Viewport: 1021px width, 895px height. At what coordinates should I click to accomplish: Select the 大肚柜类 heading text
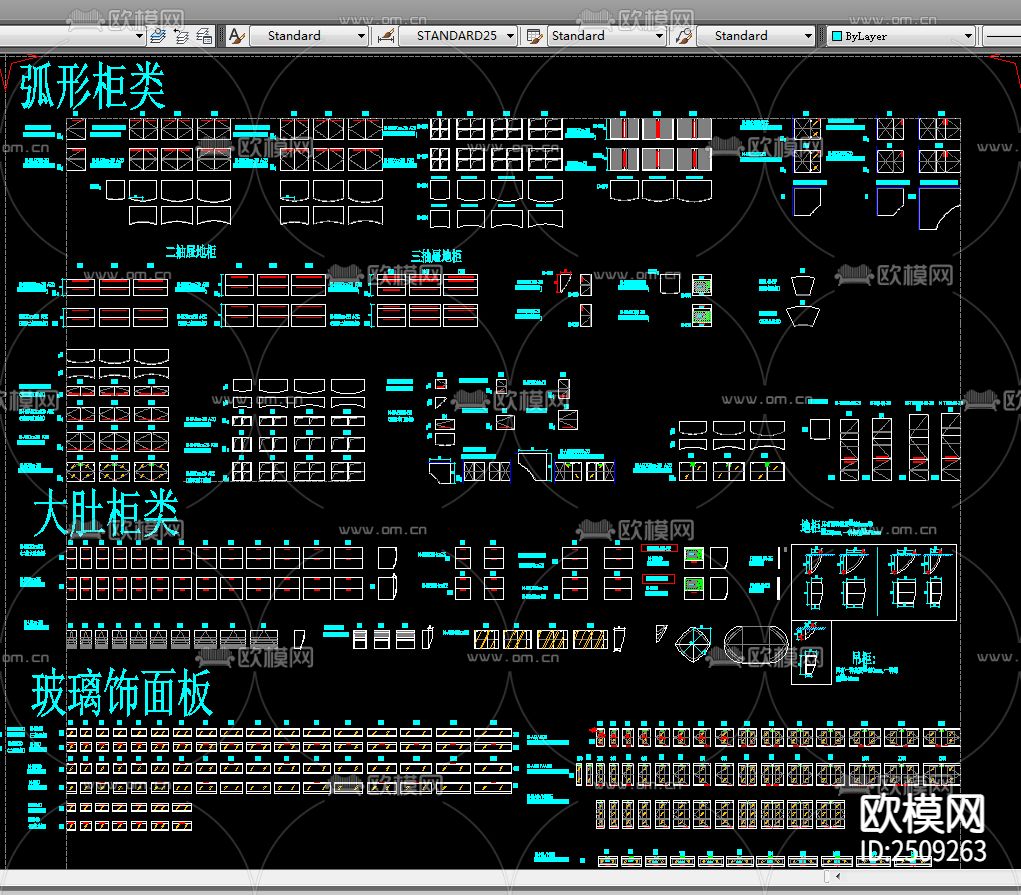pyautogui.click(x=106, y=513)
